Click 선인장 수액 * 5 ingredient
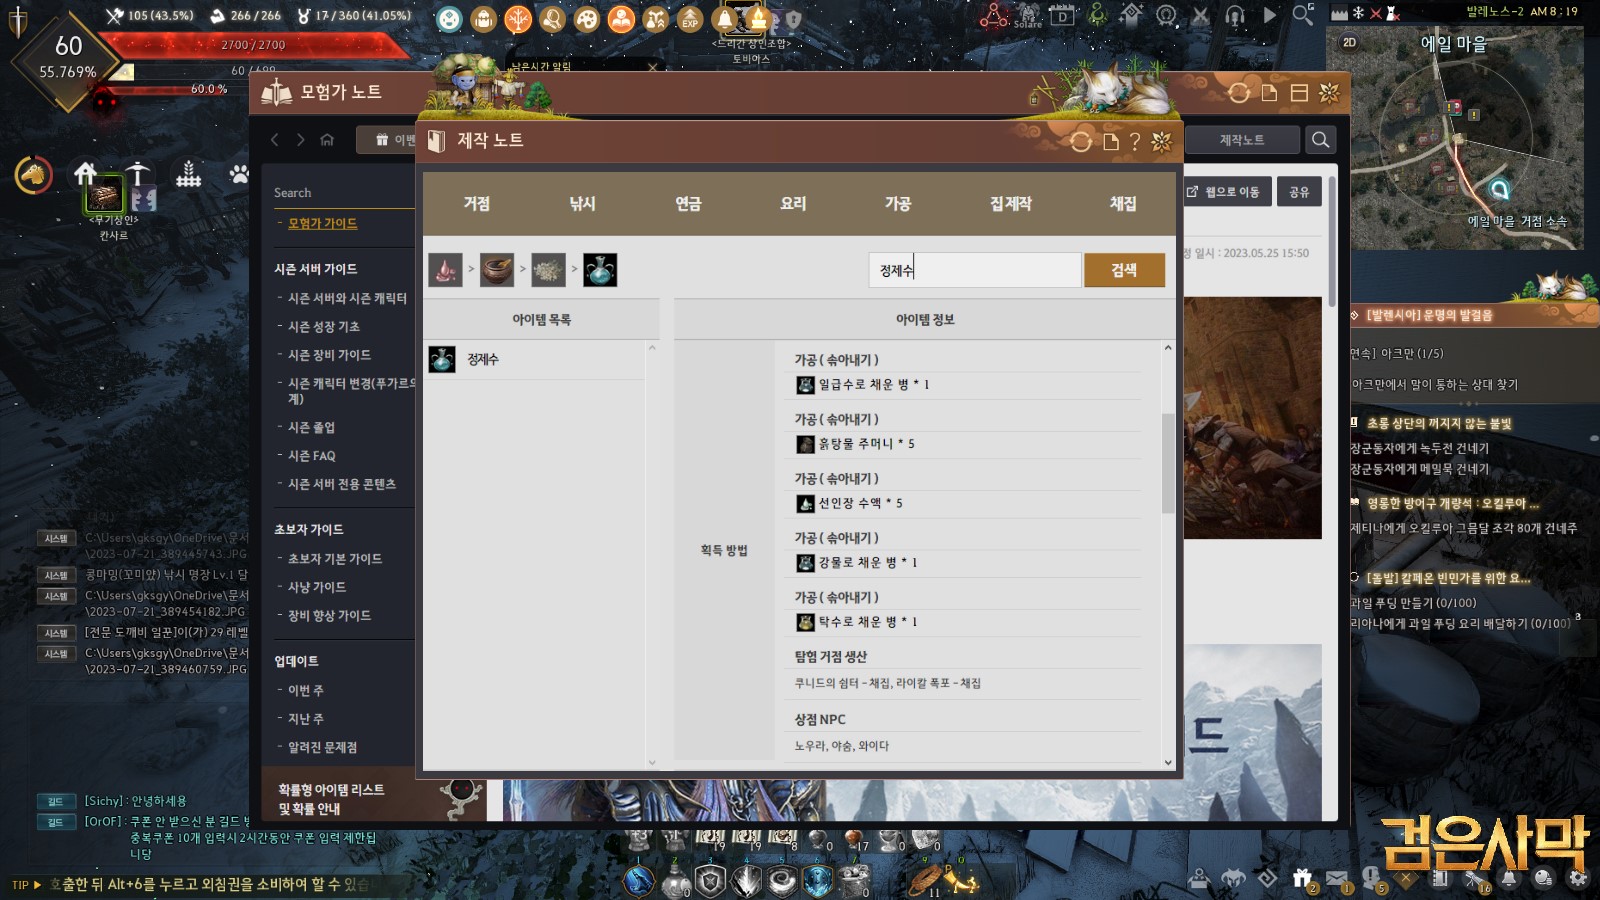This screenshot has height=900, width=1600. pos(849,503)
